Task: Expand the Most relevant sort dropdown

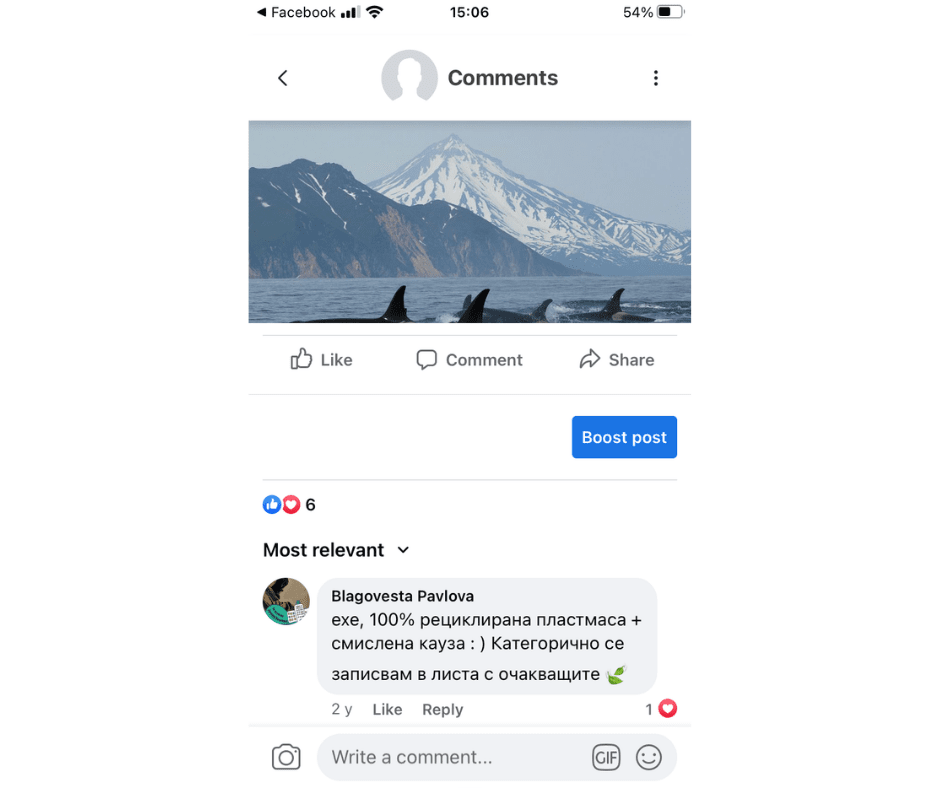Action: click(336, 550)
